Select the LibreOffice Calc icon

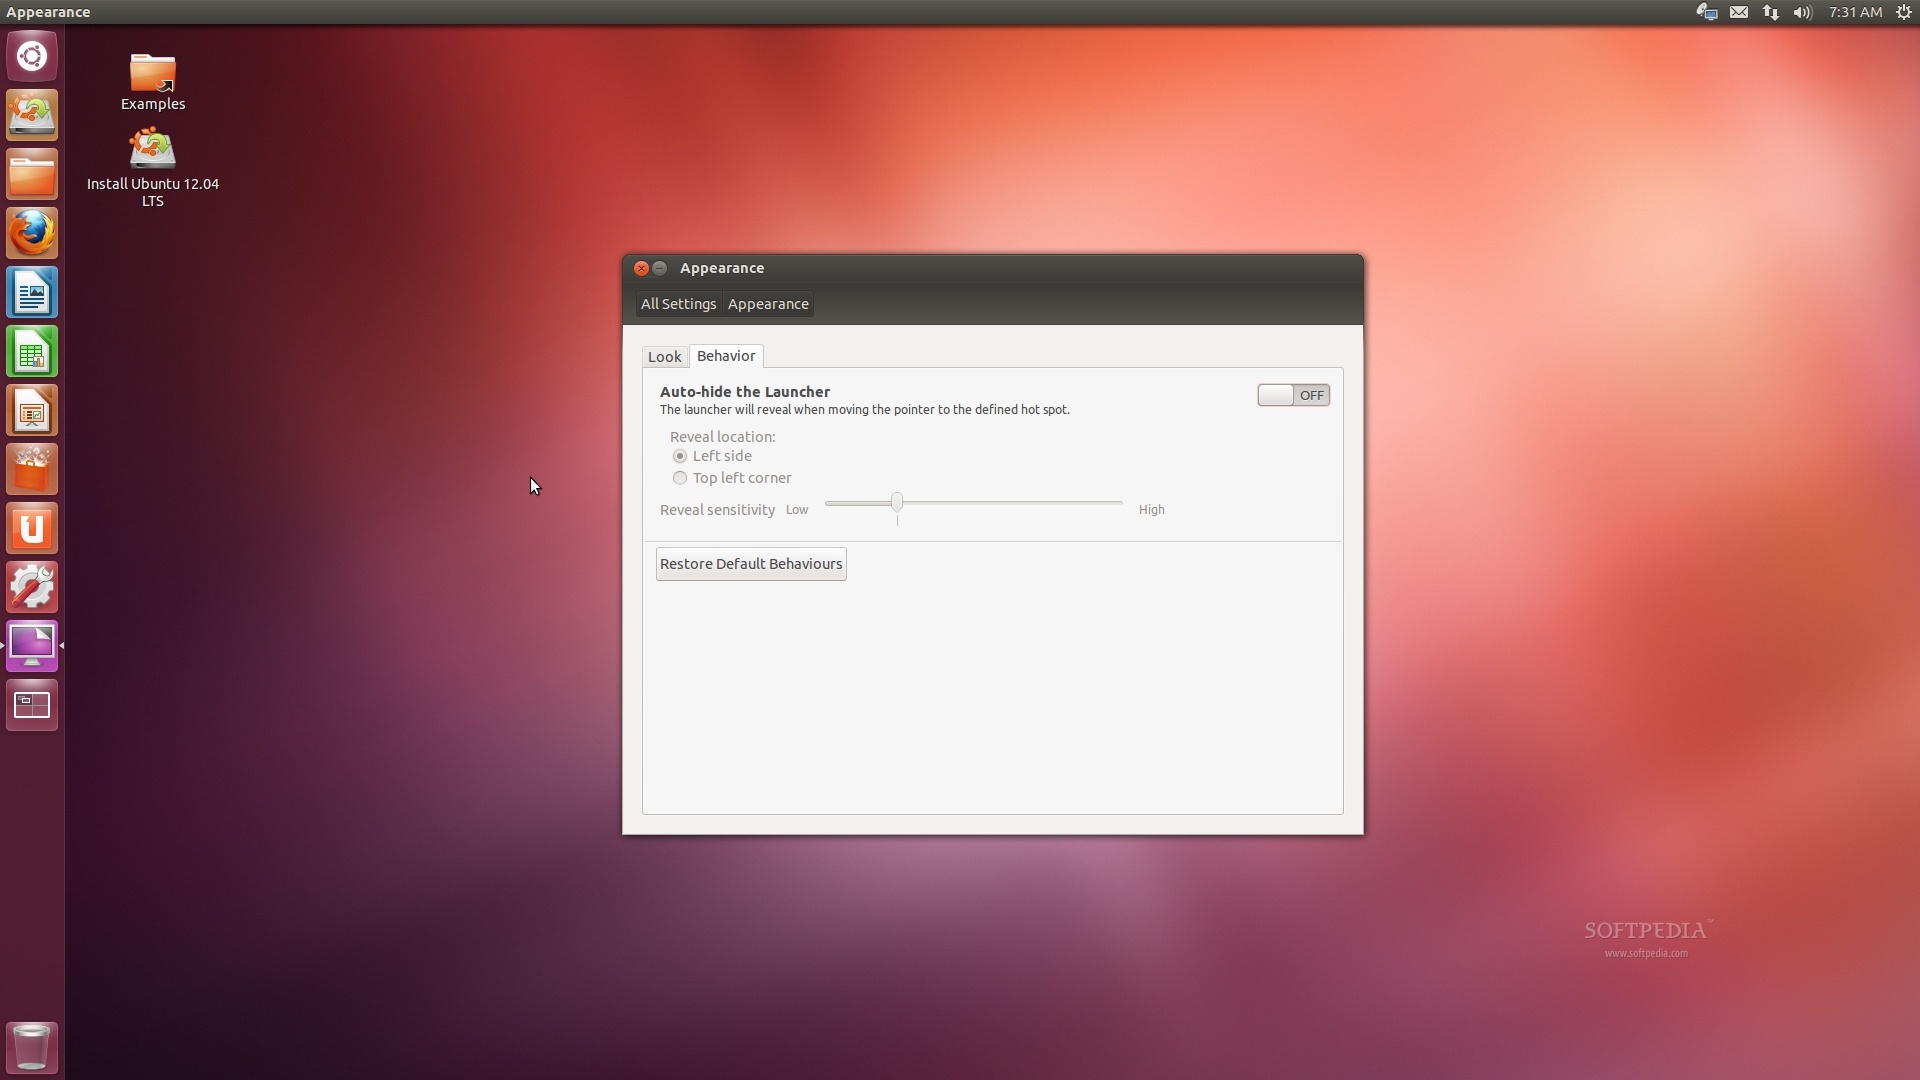33,352
